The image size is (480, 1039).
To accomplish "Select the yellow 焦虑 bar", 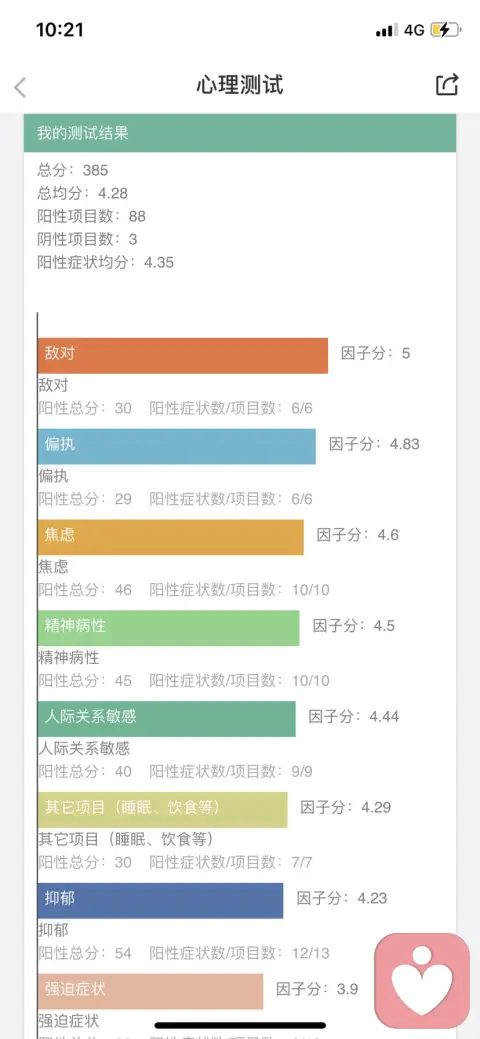I will [171, 537].
